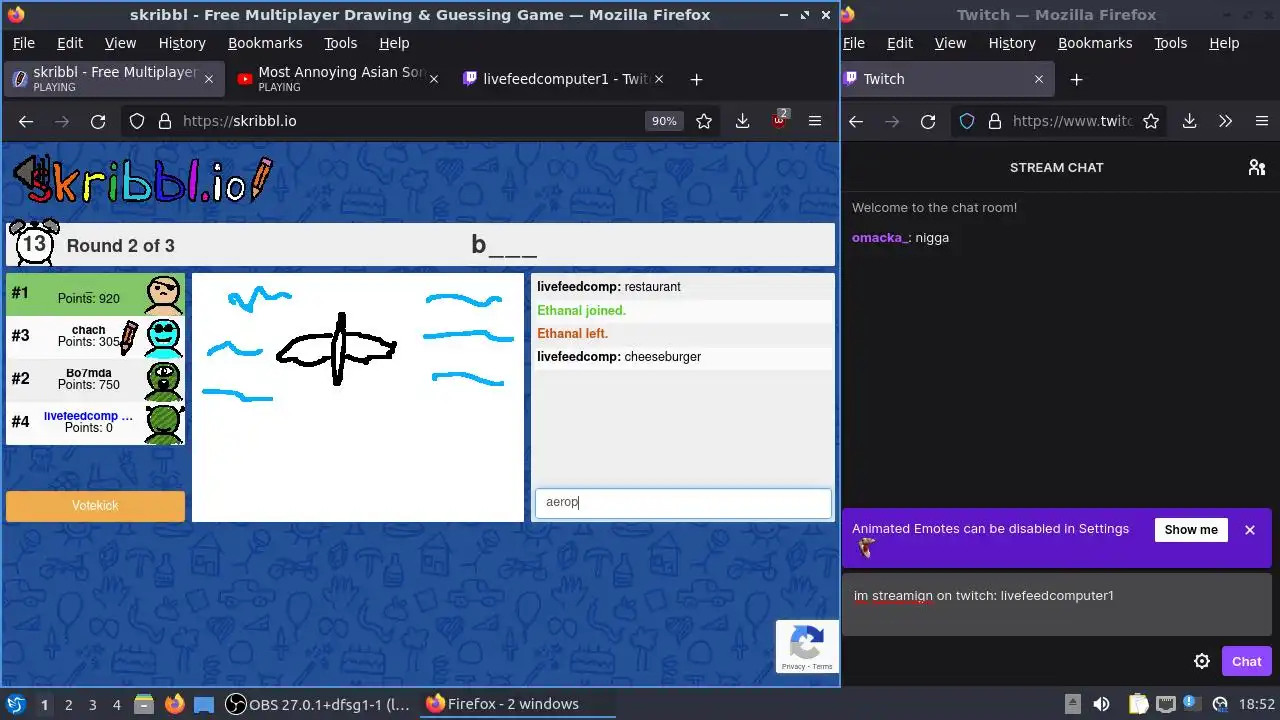This screenshot has width=1280, height=720.
Task: Select the livefeedcomp player row
Action: [x=95, y=422]
